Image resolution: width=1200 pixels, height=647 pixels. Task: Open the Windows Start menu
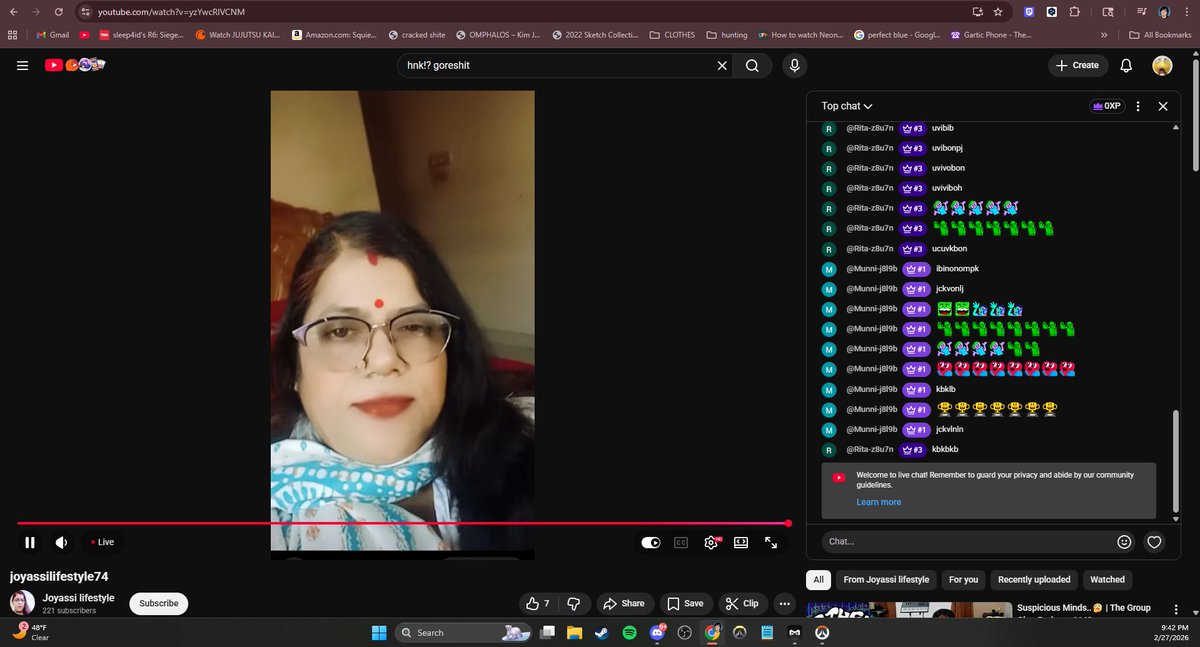pos(380,632)
